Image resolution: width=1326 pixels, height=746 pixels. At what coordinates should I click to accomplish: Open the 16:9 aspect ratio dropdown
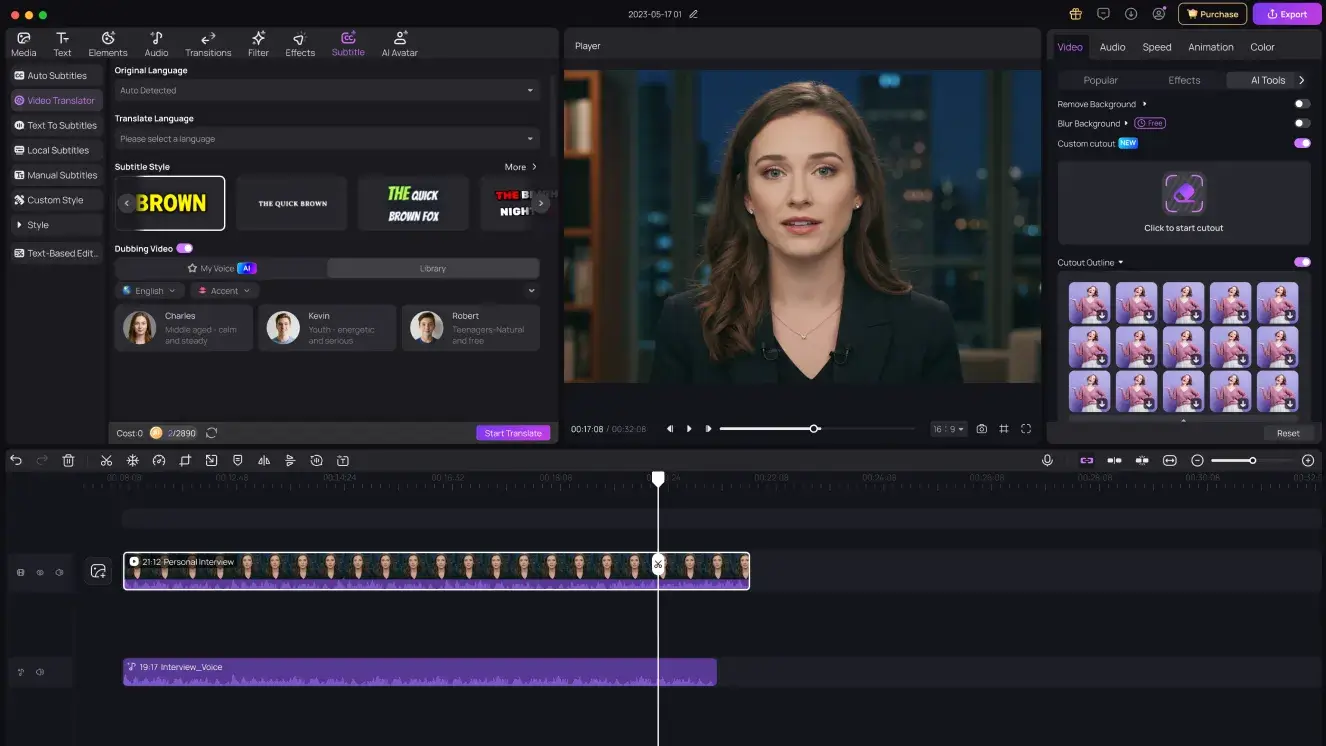pos(948,429)
